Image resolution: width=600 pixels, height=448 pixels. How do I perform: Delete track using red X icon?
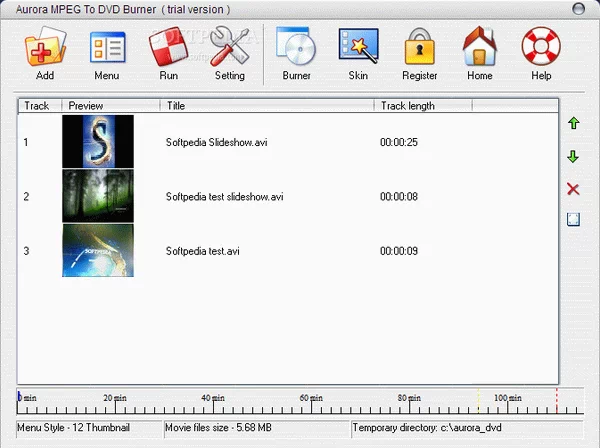pyautogui.click(x=573, y=189)
